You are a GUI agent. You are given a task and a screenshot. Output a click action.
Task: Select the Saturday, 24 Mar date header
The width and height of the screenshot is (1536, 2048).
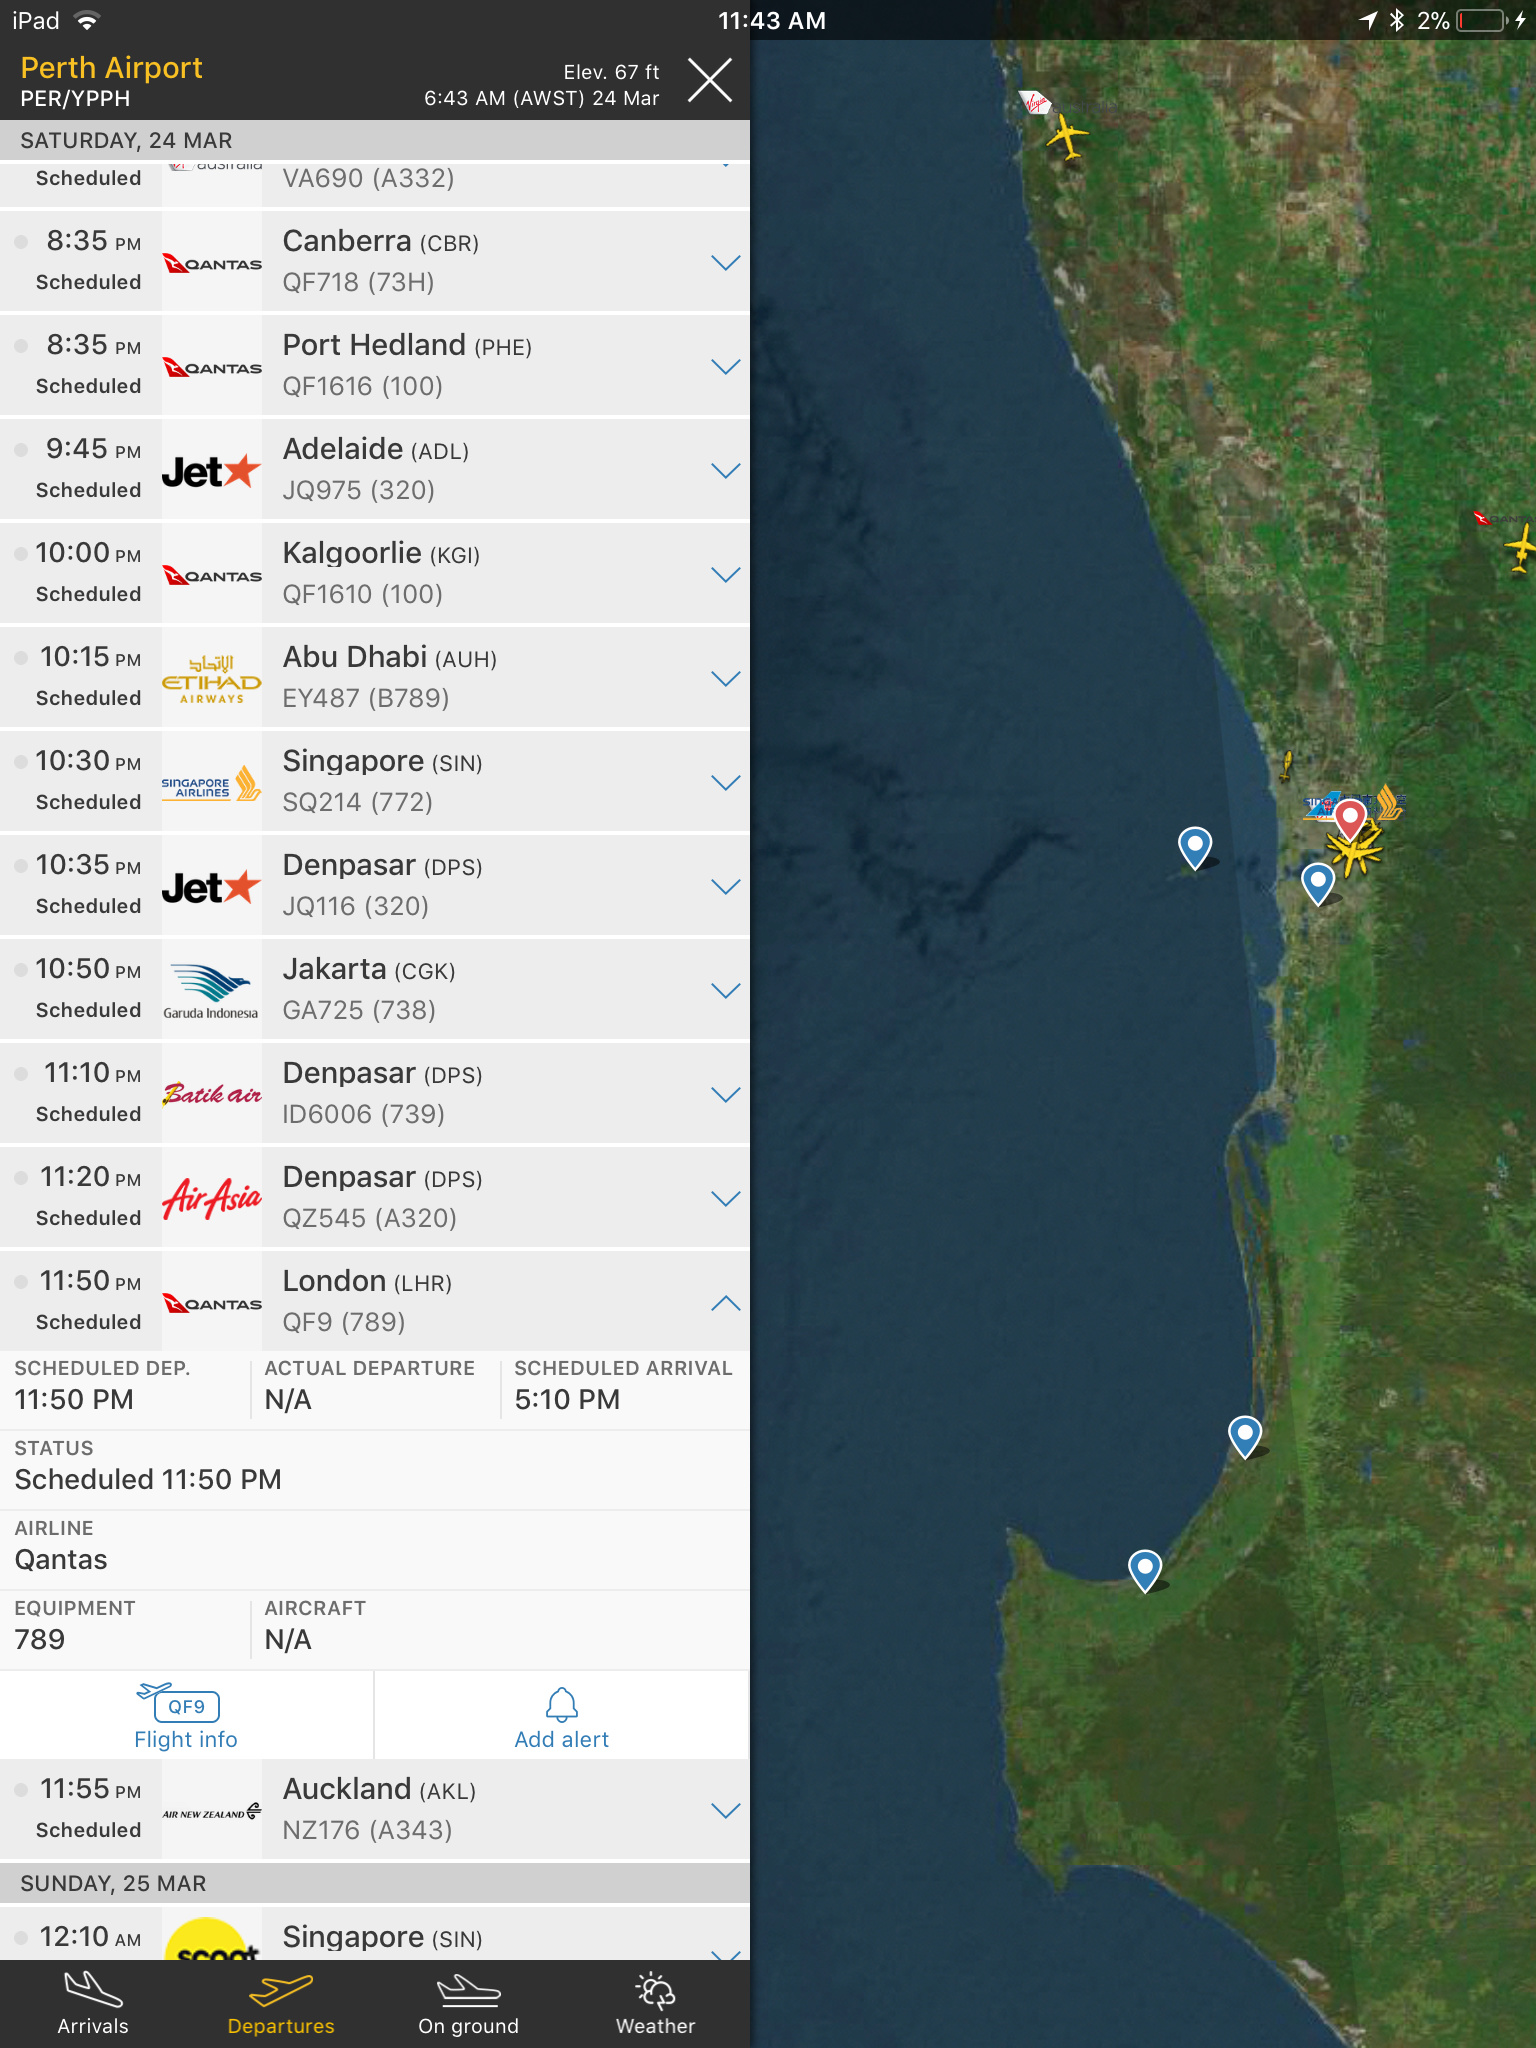(x=126, y=140)
